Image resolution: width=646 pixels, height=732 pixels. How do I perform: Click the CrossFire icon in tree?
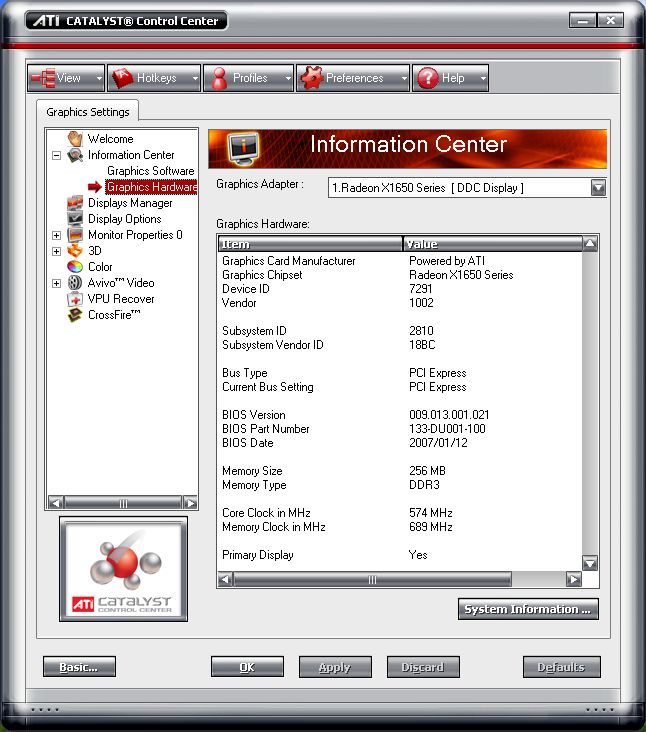pos(75,315)
